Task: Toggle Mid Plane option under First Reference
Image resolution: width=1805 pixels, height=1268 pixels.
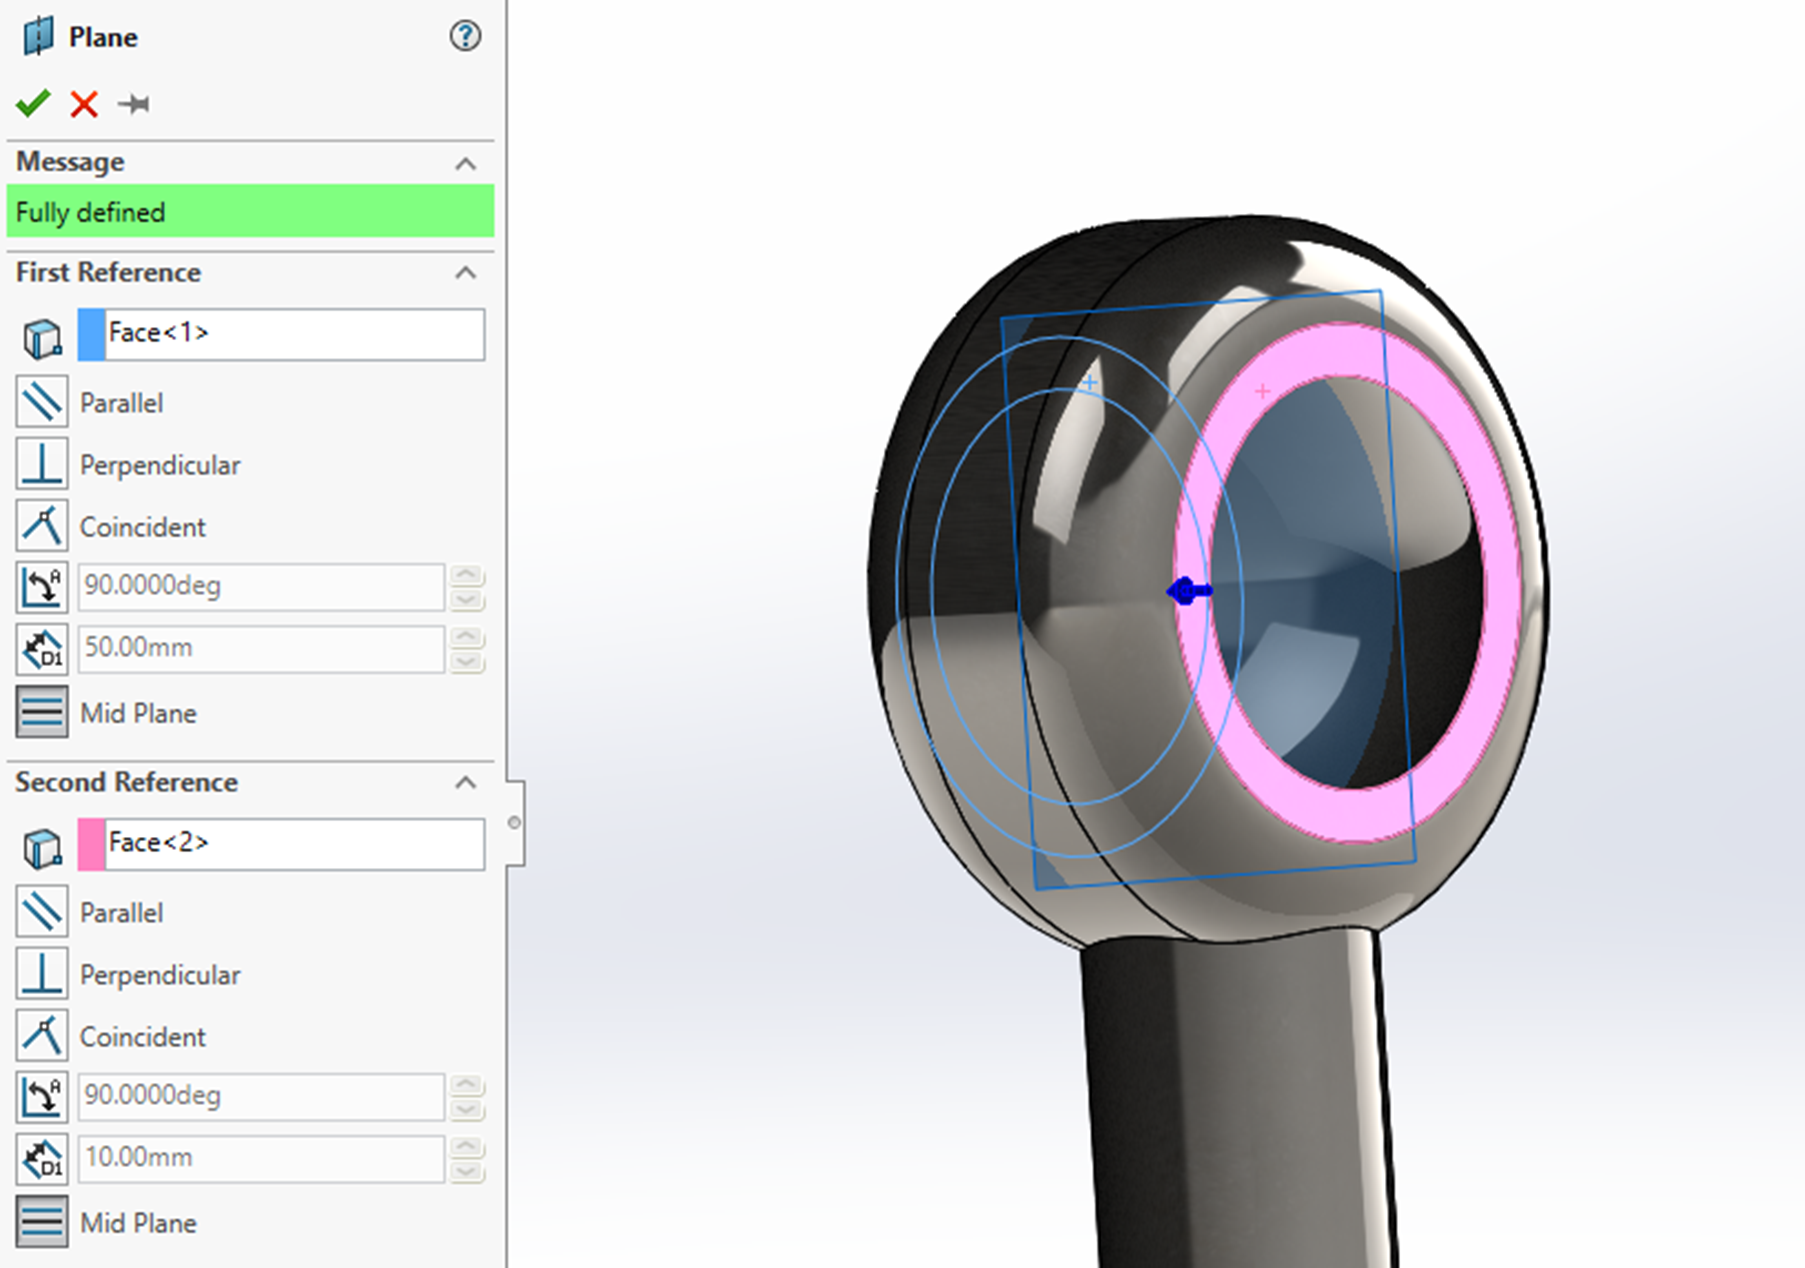Action: point(42,712)
